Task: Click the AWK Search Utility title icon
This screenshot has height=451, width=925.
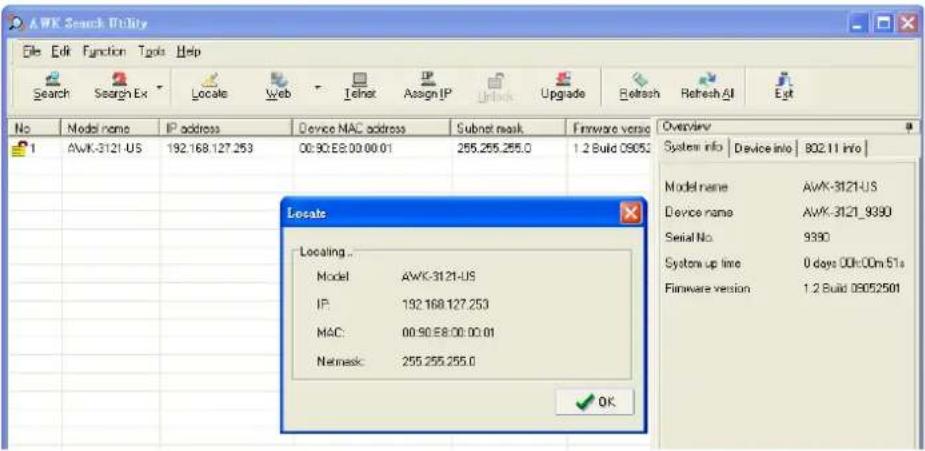Action: (x=15, y=24)
